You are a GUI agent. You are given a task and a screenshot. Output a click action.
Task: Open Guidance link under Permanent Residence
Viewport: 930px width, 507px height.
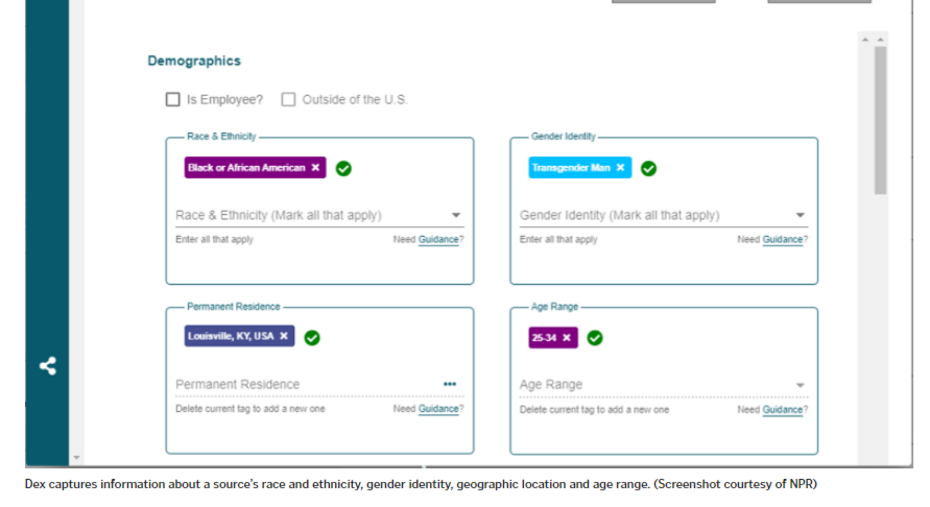pos(438,409)
